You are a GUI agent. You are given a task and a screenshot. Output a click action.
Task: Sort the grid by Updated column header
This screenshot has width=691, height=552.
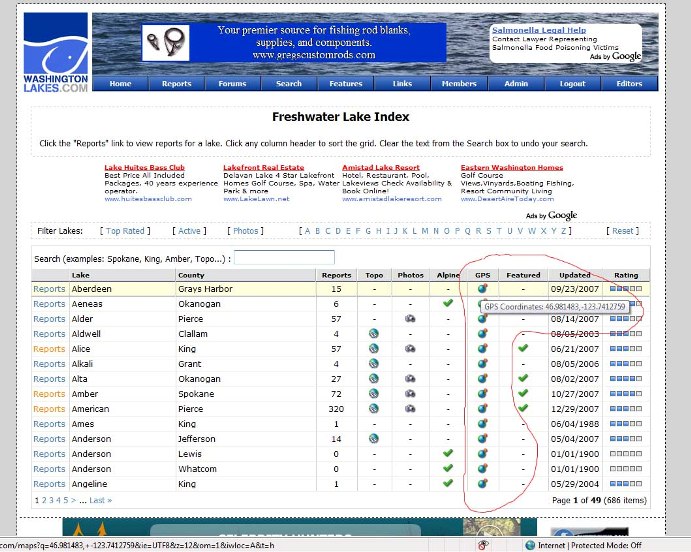574,275
